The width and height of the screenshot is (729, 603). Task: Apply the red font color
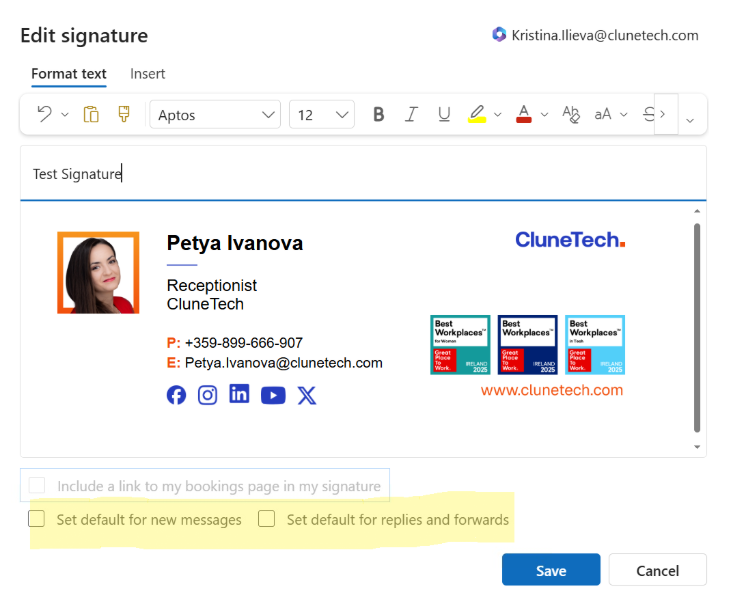(524, 114)
